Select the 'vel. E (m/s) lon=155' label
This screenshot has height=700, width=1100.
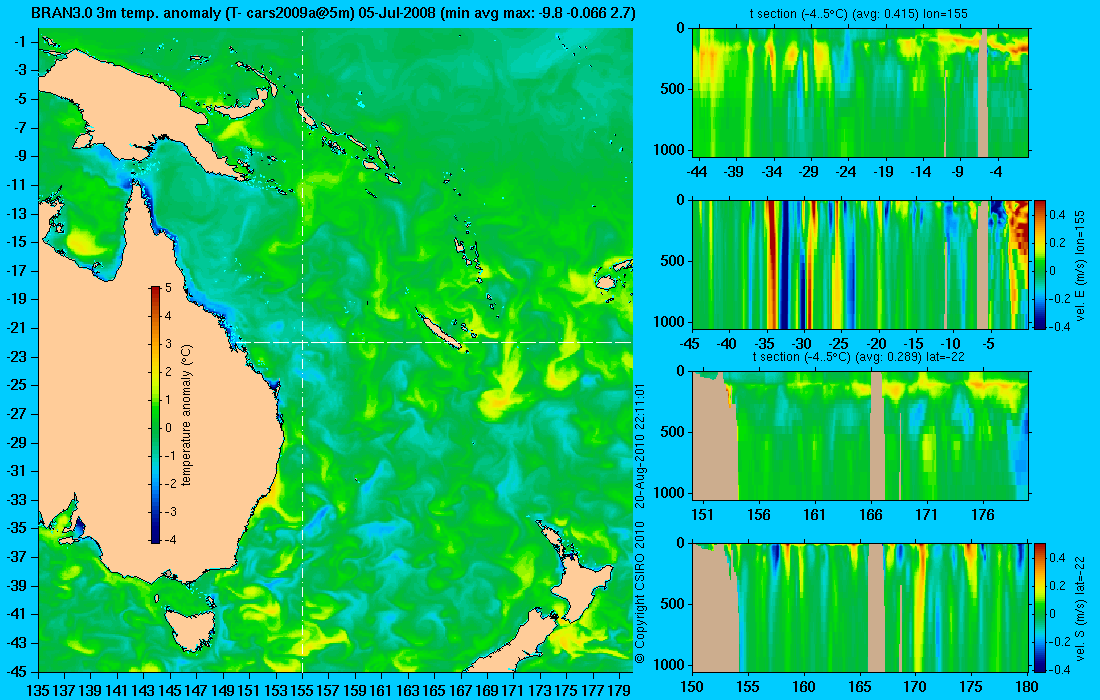1080,265
